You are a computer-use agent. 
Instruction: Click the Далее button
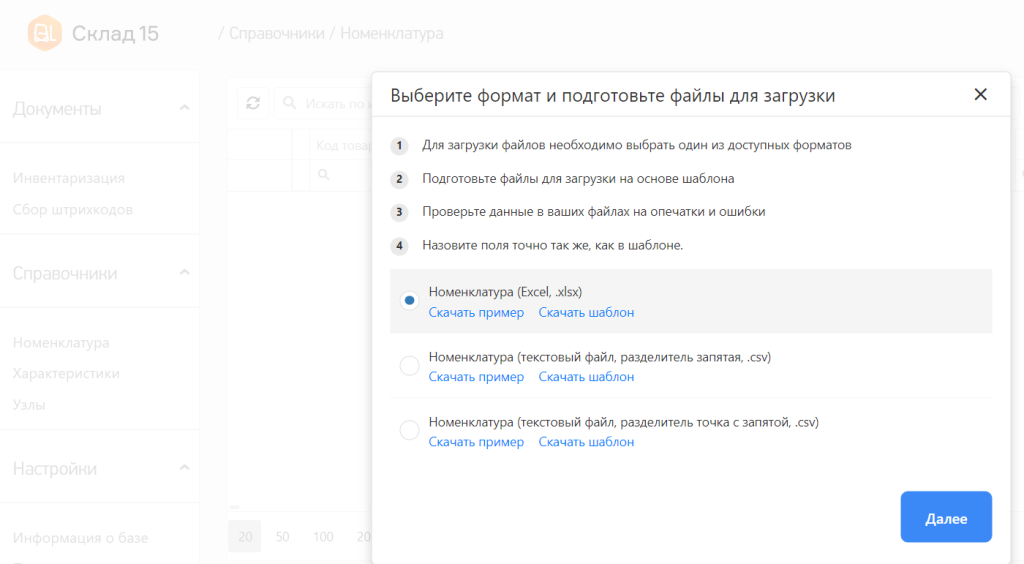tap(946, 517)
